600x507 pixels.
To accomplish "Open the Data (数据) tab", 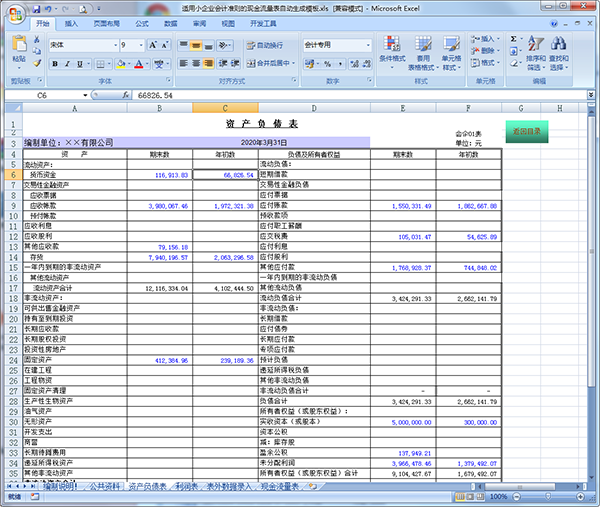I will click(170, 24).
